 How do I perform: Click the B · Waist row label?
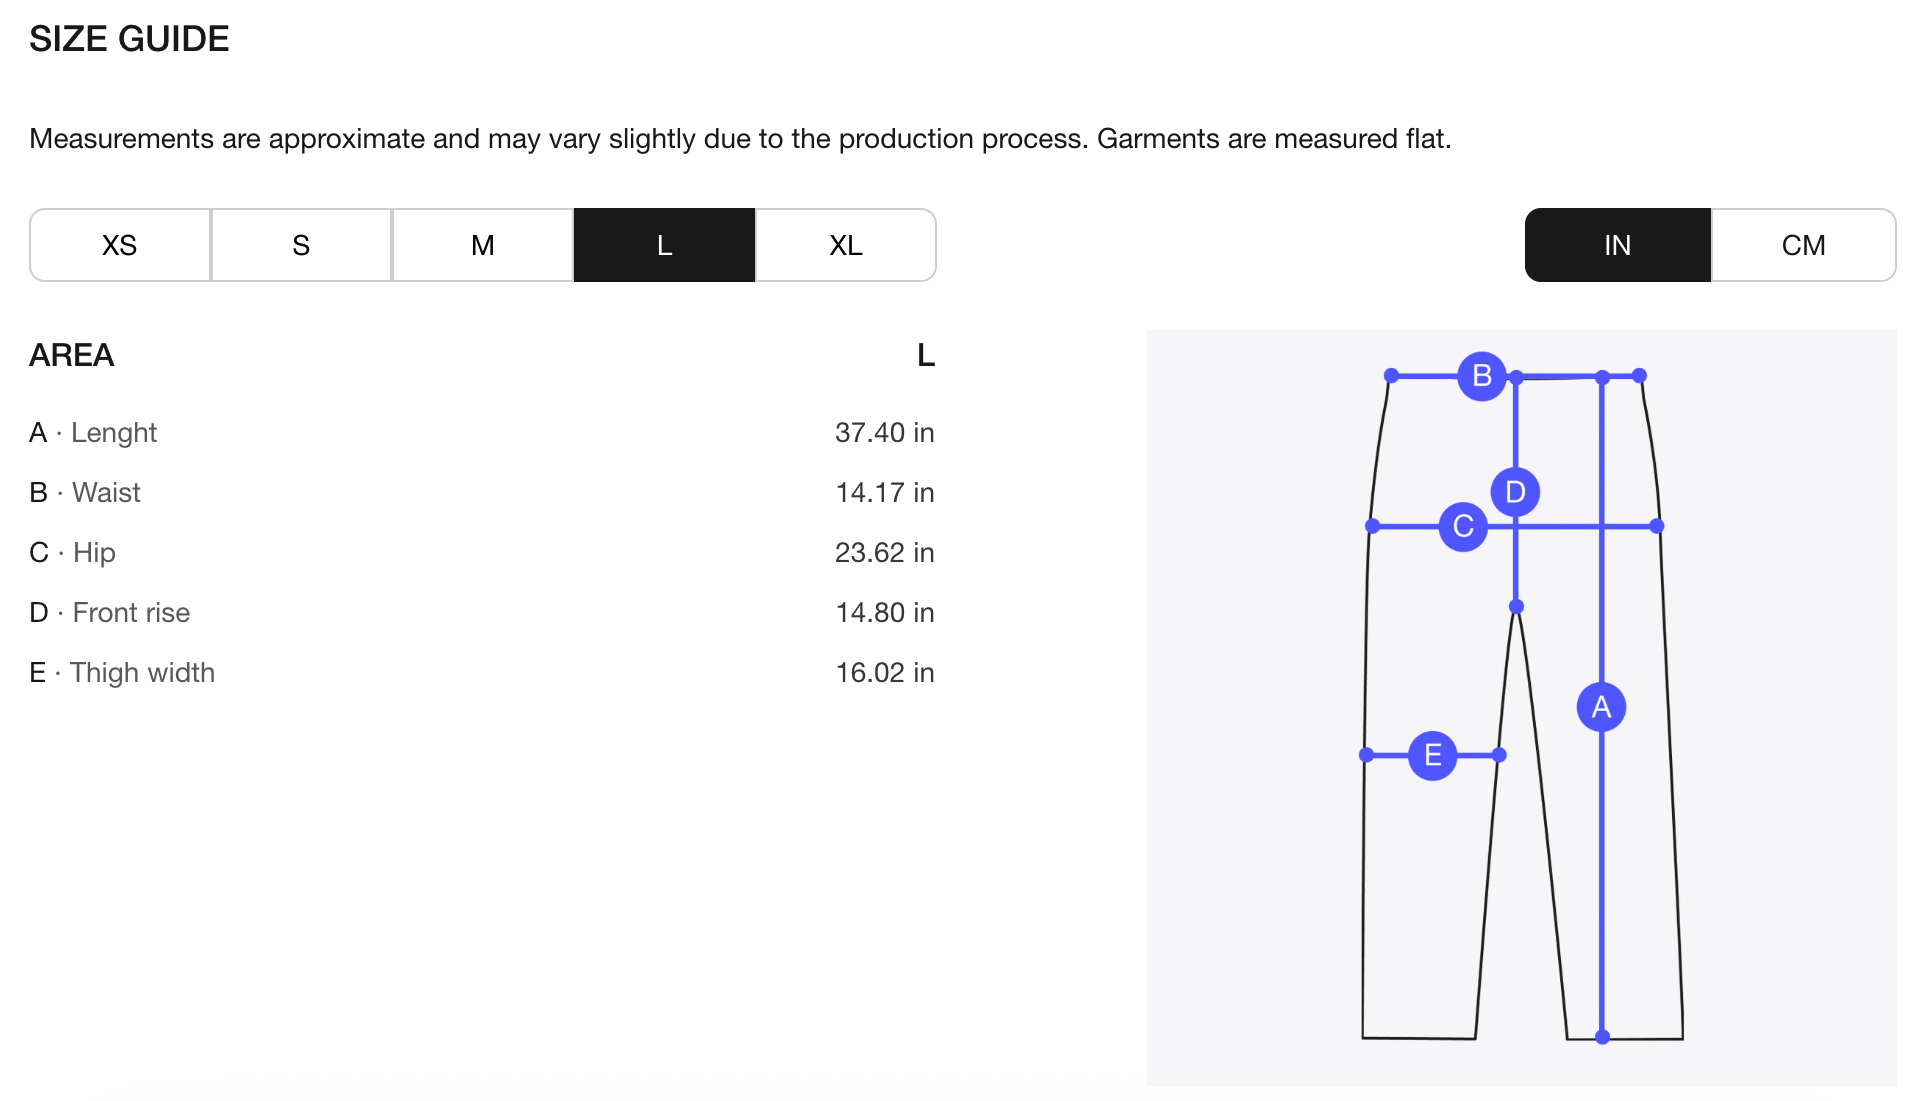pyautogui.click(x=85, y=493)
